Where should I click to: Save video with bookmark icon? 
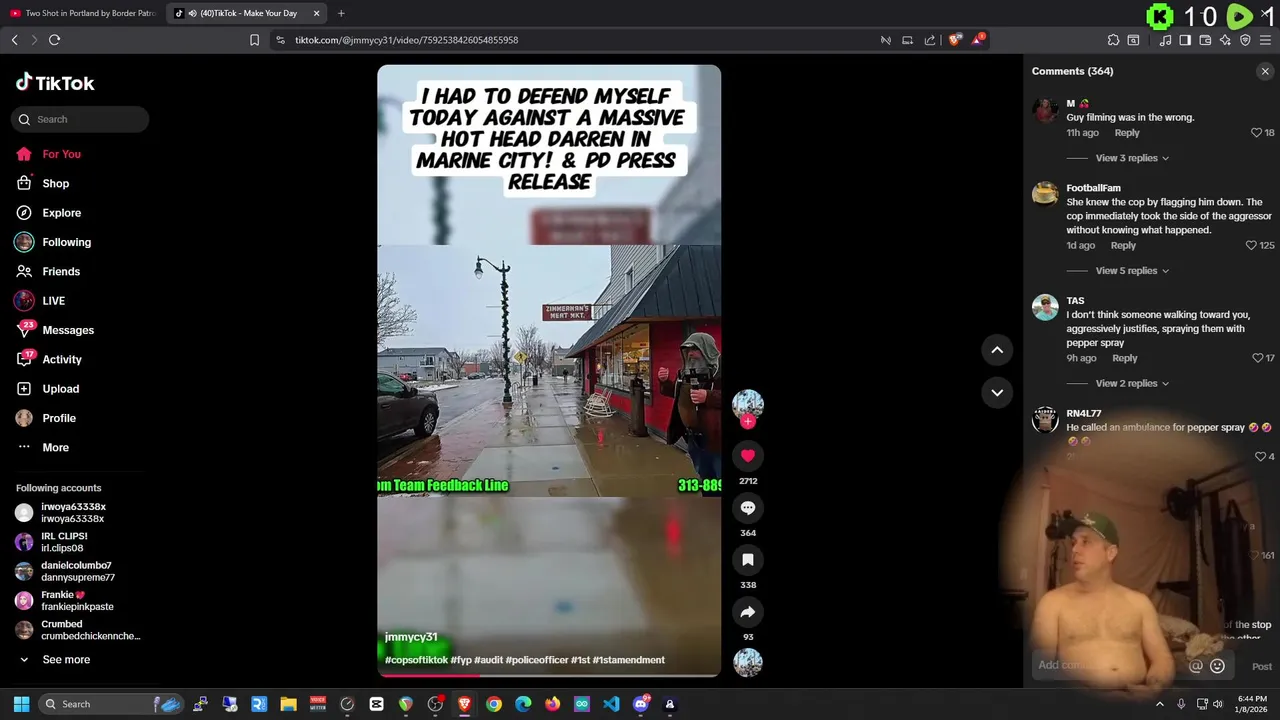coord(747,560)
